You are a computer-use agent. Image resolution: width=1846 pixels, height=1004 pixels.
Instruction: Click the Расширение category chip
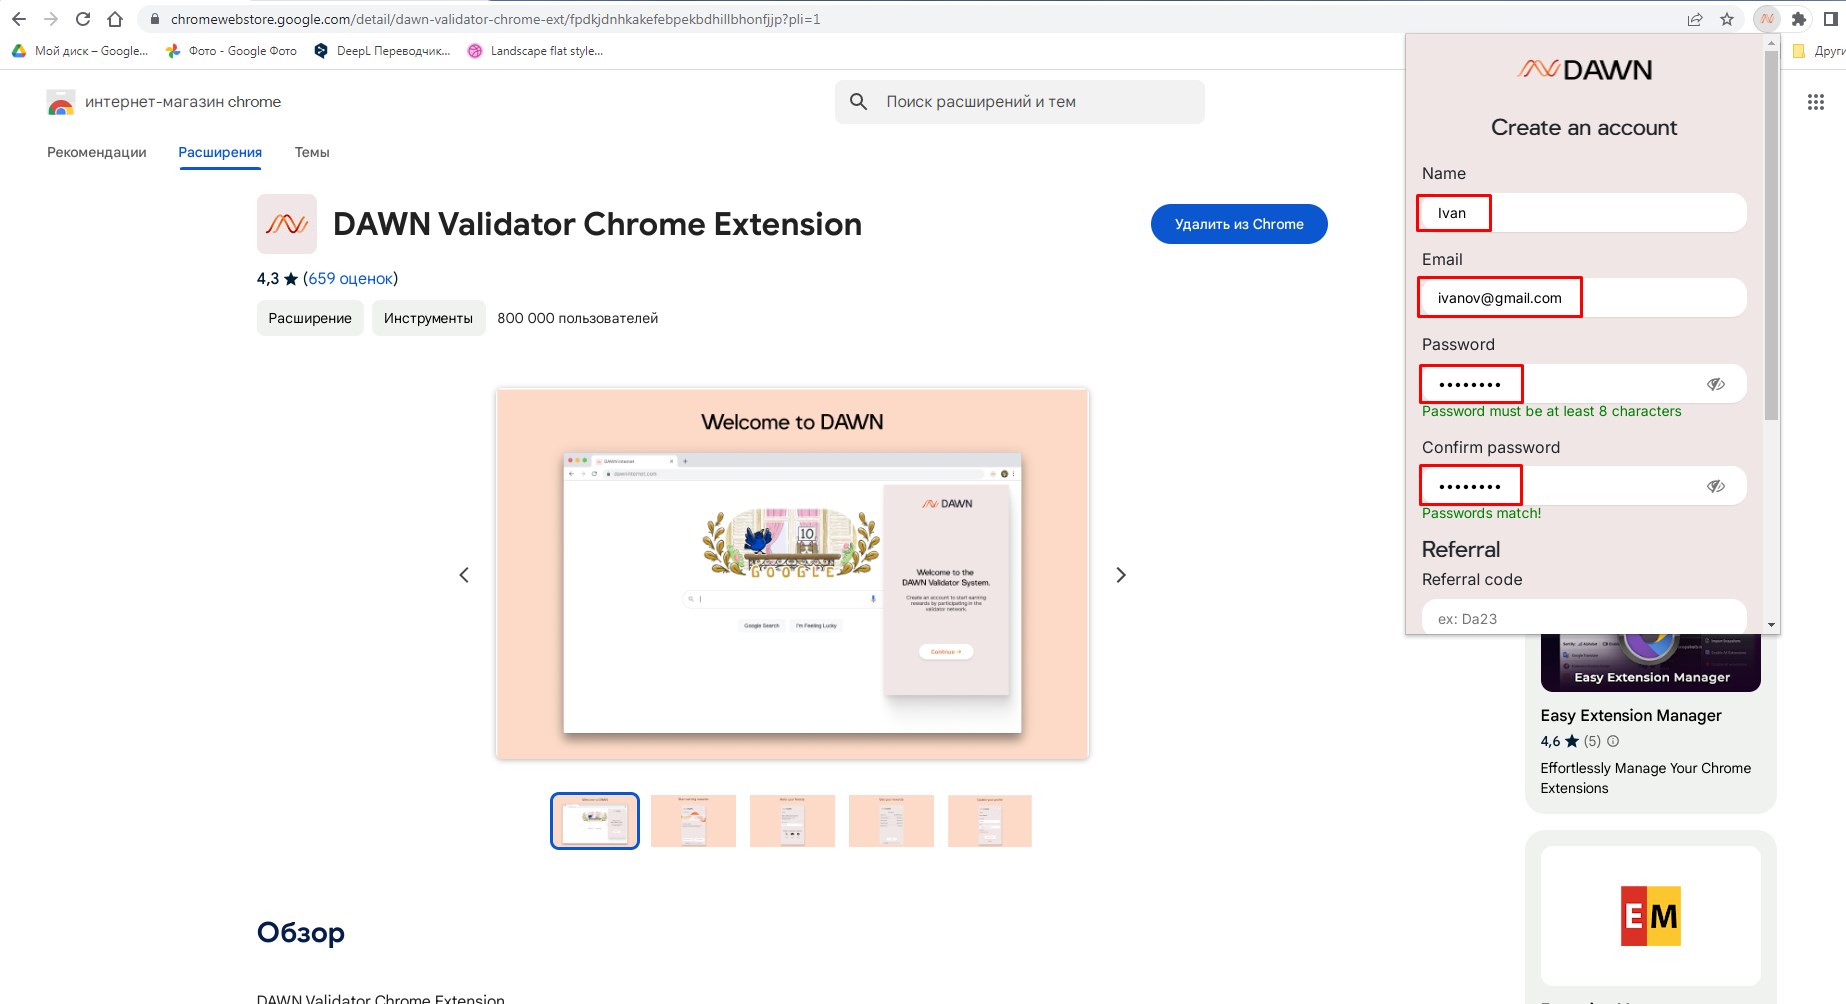tap(310, 318)
